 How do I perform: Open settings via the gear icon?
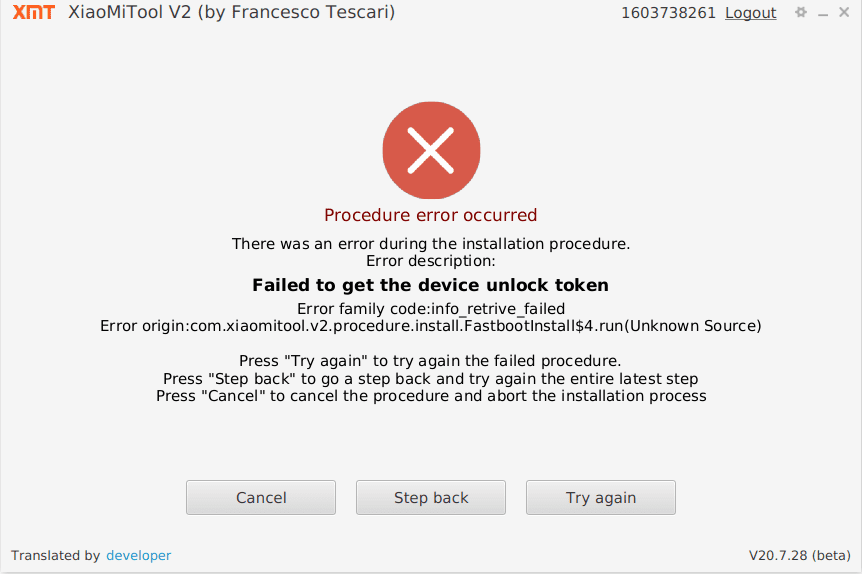[x=800, y=13]
